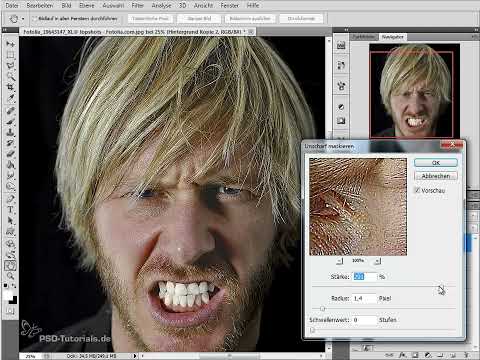
Task: Select the History Brush tool
Action: [10, 143]
